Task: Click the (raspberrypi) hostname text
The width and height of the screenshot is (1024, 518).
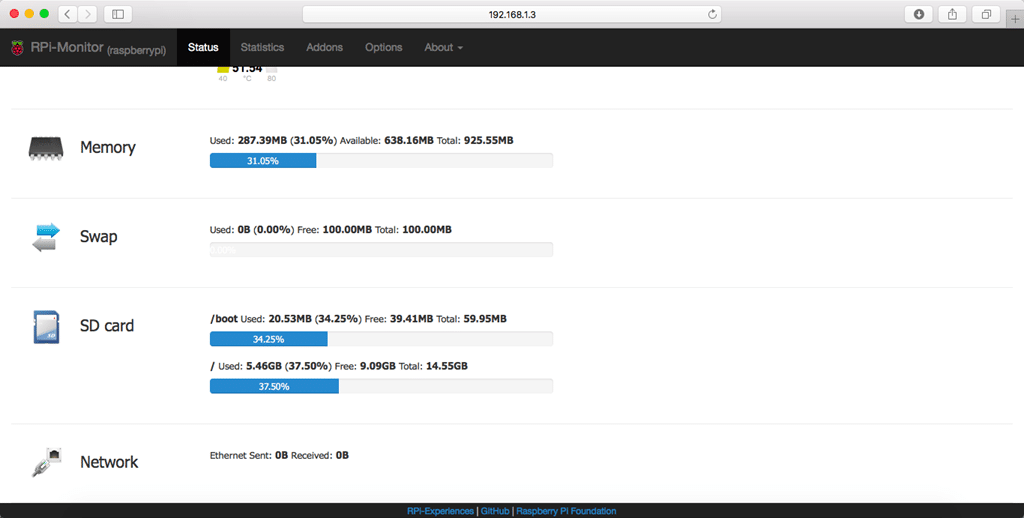Action: tap(137, 50)
